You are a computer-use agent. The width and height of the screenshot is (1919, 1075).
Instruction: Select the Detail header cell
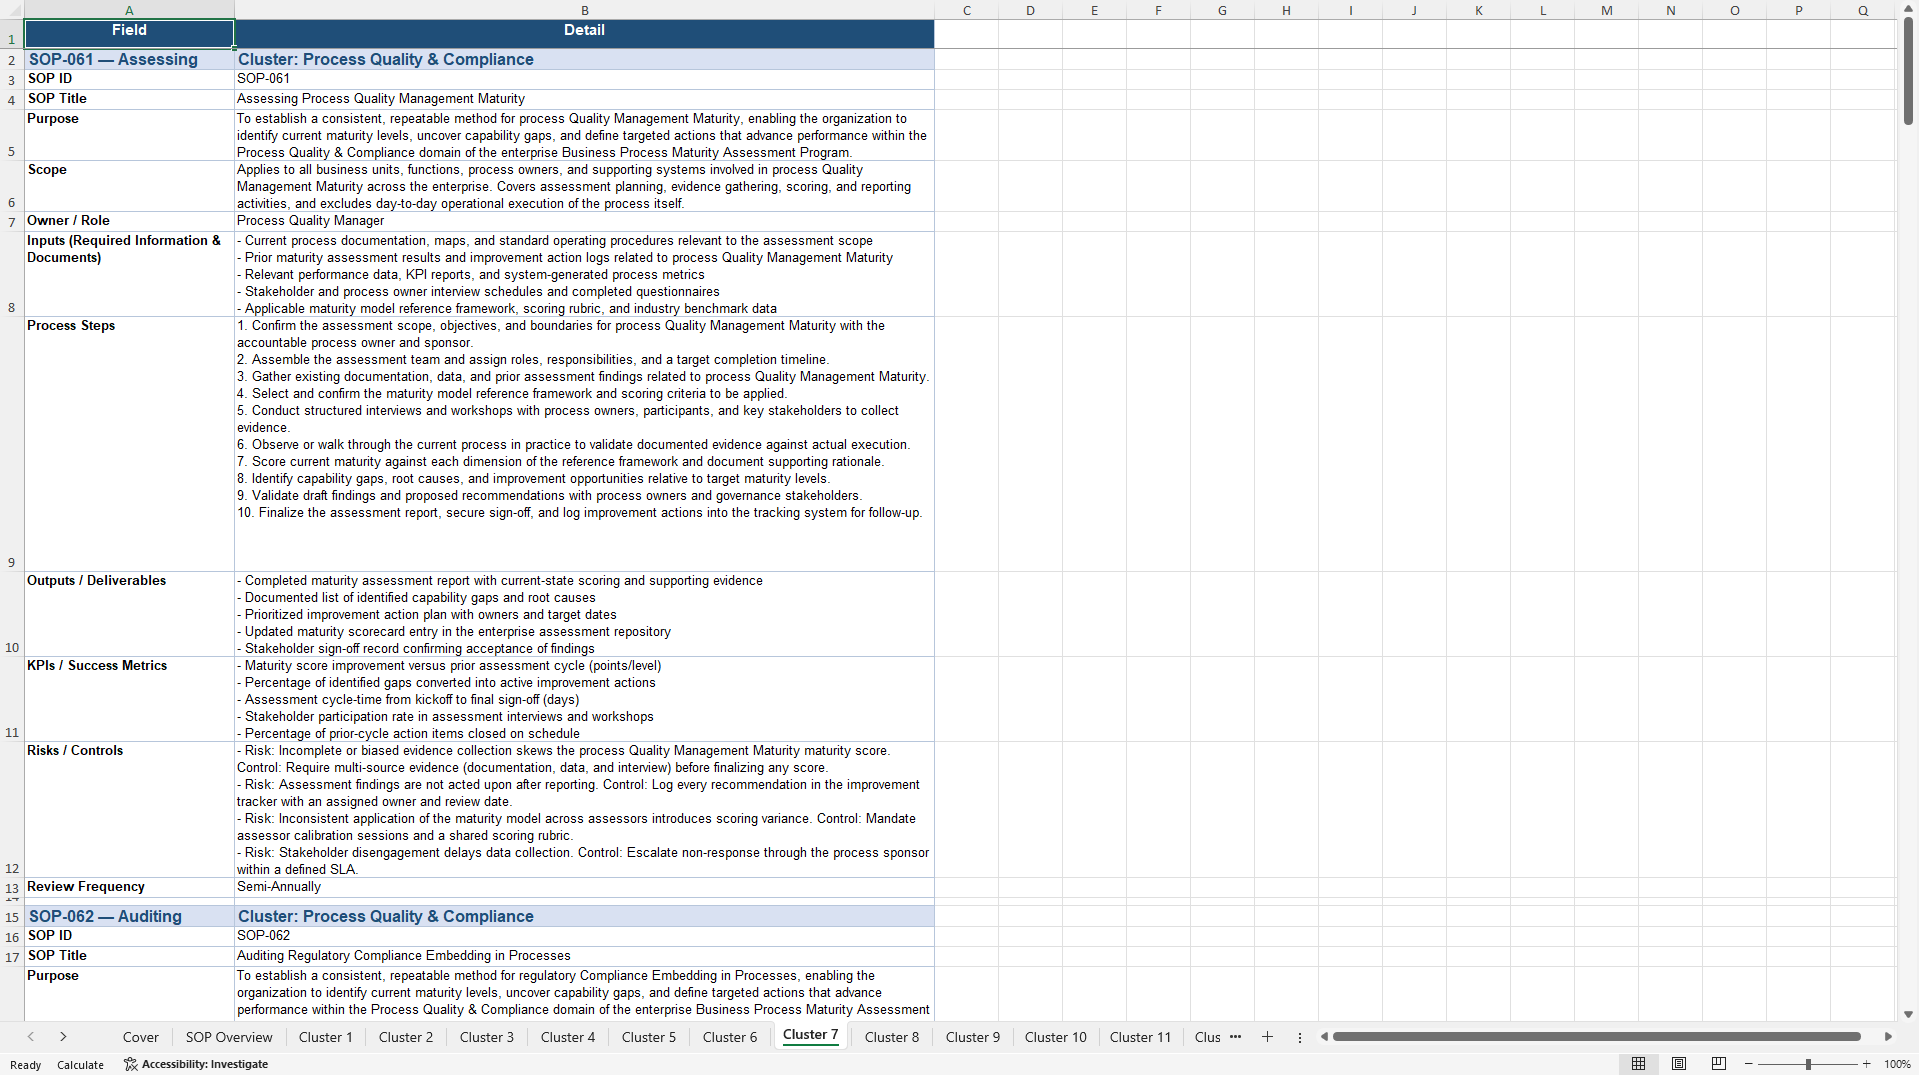point(585,33)
